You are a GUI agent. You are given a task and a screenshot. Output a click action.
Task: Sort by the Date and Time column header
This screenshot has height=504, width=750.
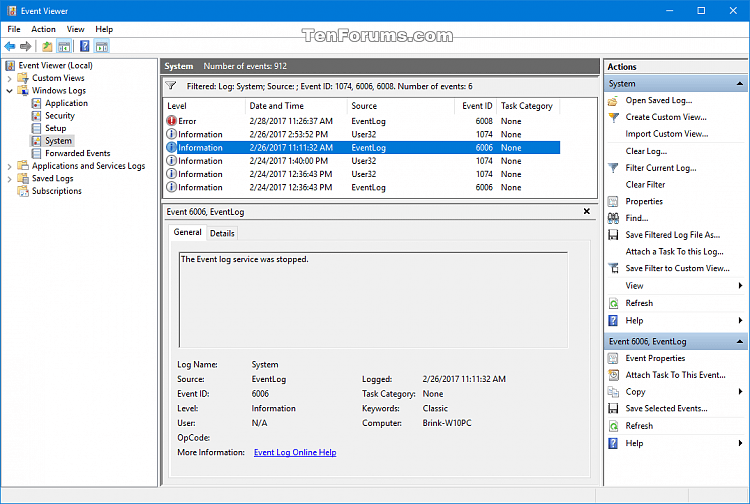[x=297, y=106]
